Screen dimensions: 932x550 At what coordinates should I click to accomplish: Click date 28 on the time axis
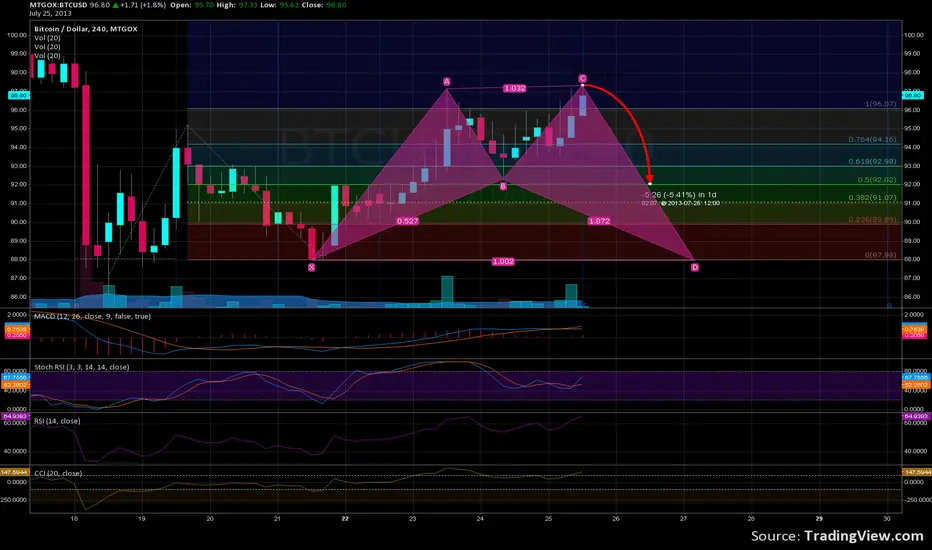(751, 518)
